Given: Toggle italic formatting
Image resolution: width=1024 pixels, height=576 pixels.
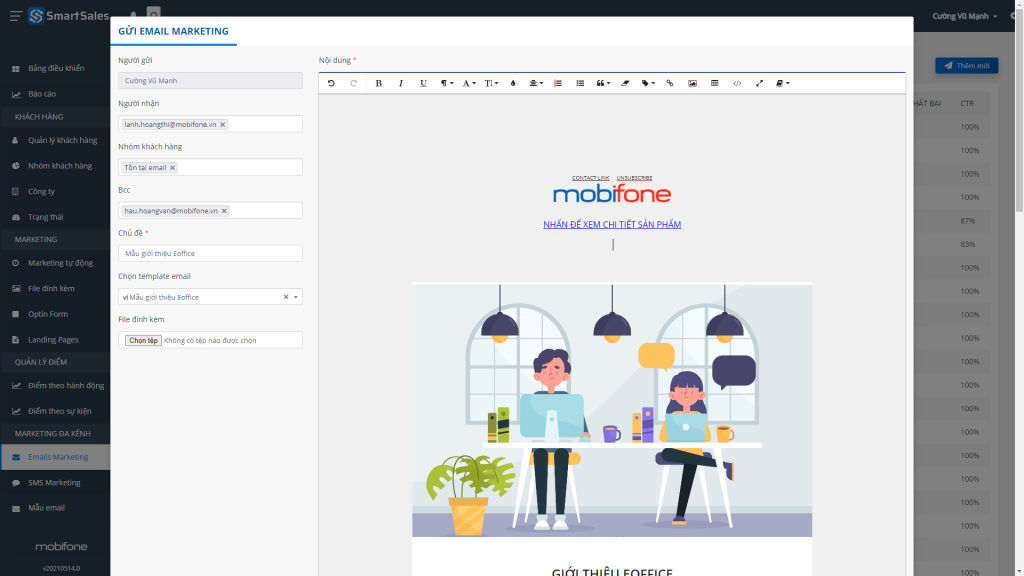Looking at the screenshot, I should [400, 83].
